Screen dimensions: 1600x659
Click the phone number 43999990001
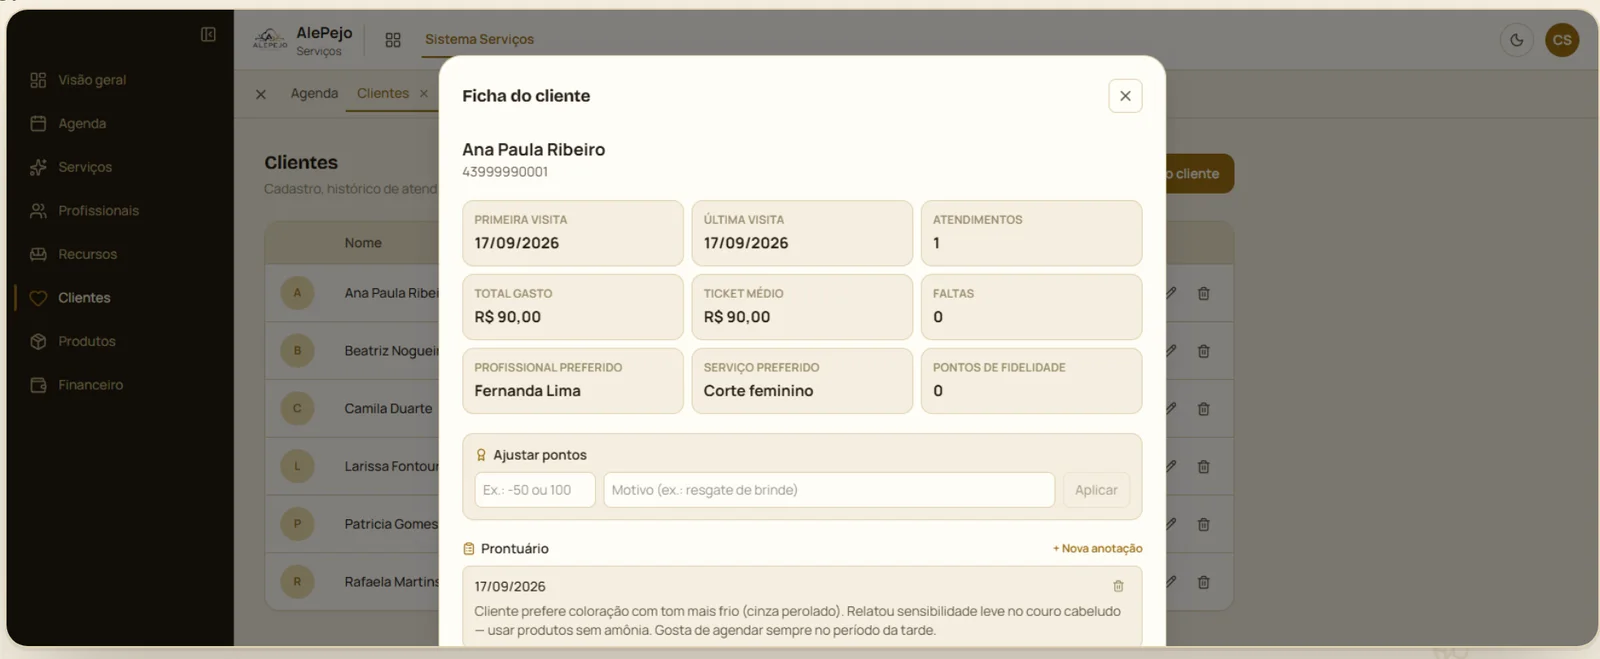505,172
